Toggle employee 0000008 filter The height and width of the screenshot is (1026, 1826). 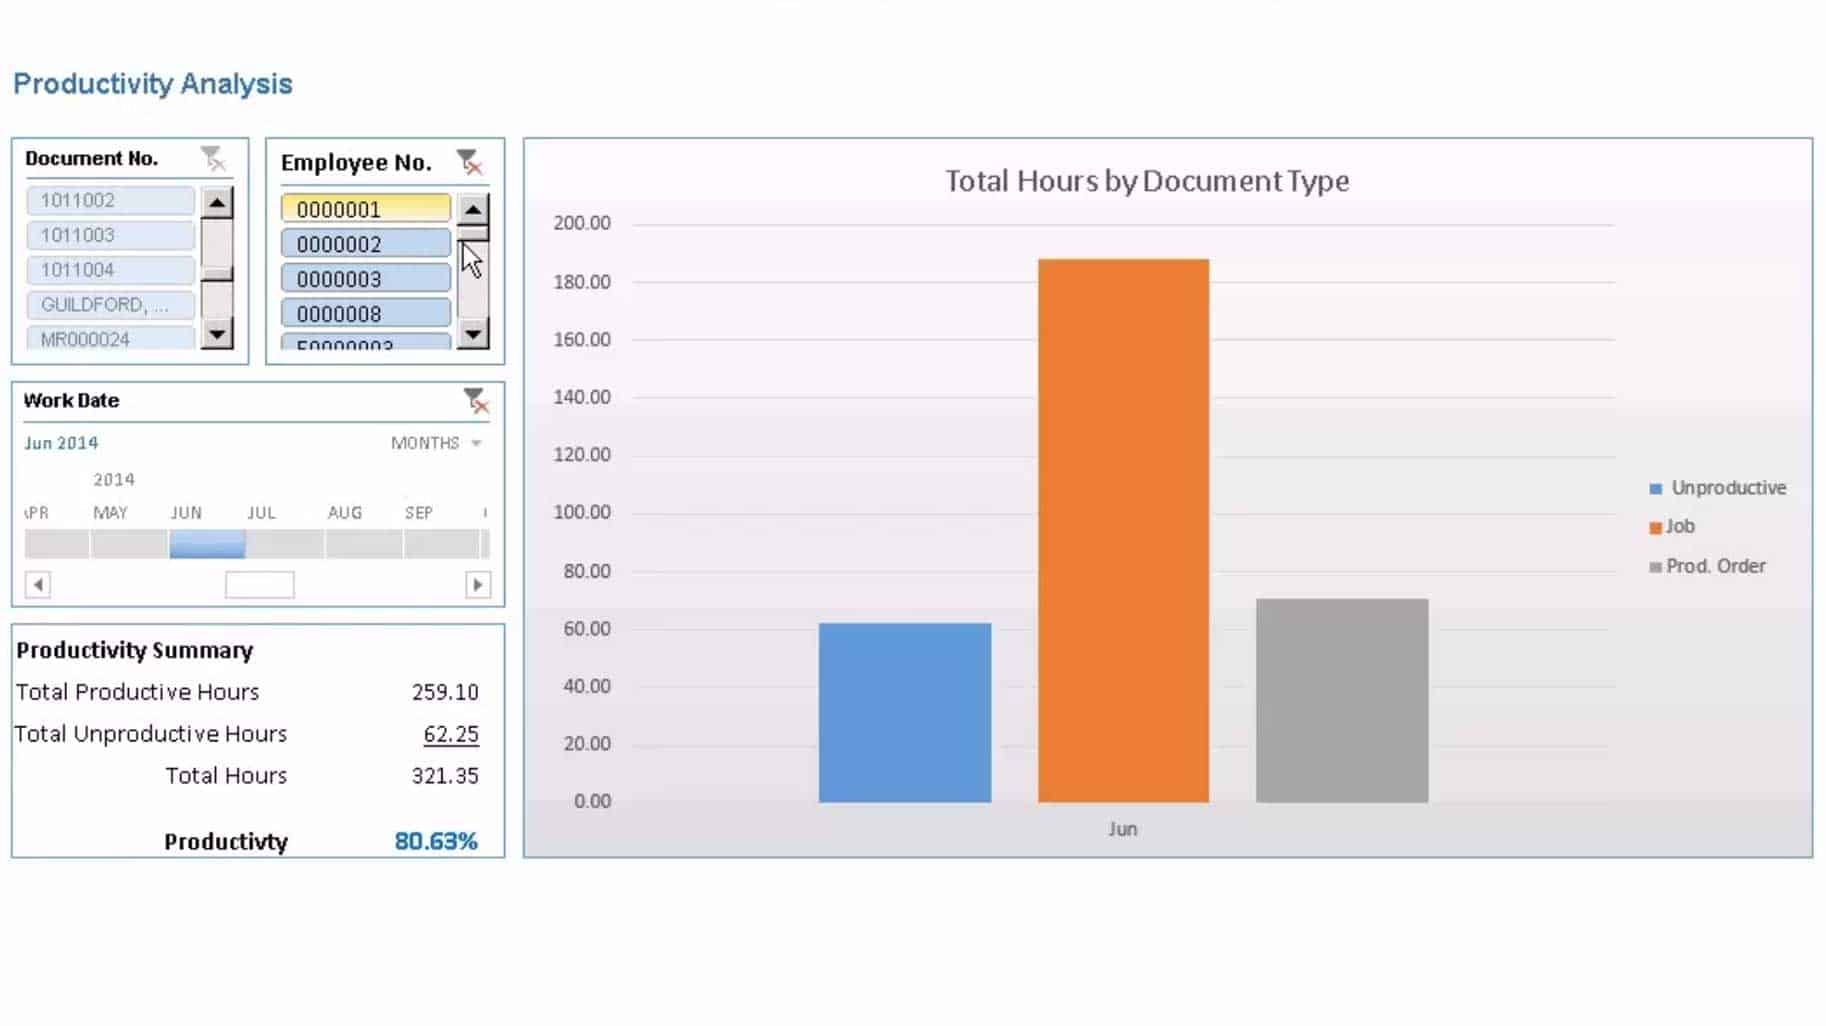(x=366, y=314)
